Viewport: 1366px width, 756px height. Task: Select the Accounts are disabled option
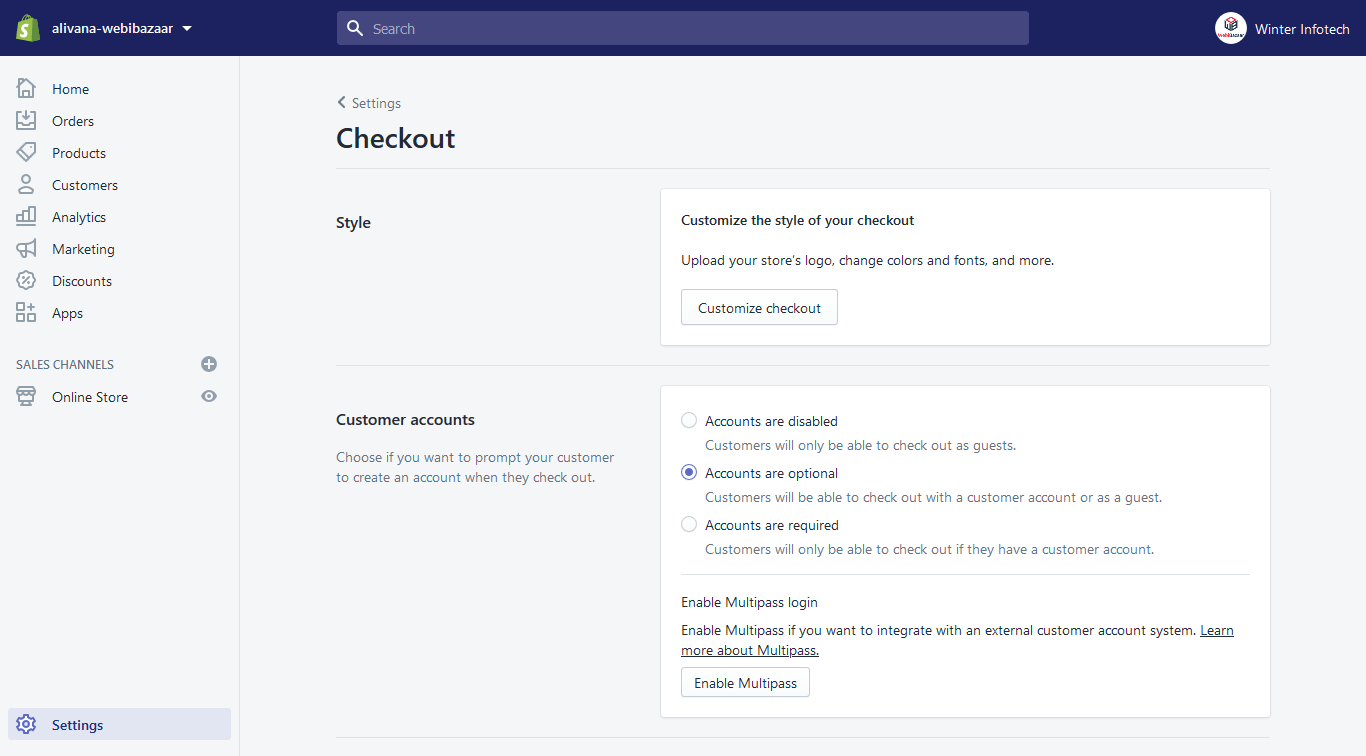click(x=689, y=421)
